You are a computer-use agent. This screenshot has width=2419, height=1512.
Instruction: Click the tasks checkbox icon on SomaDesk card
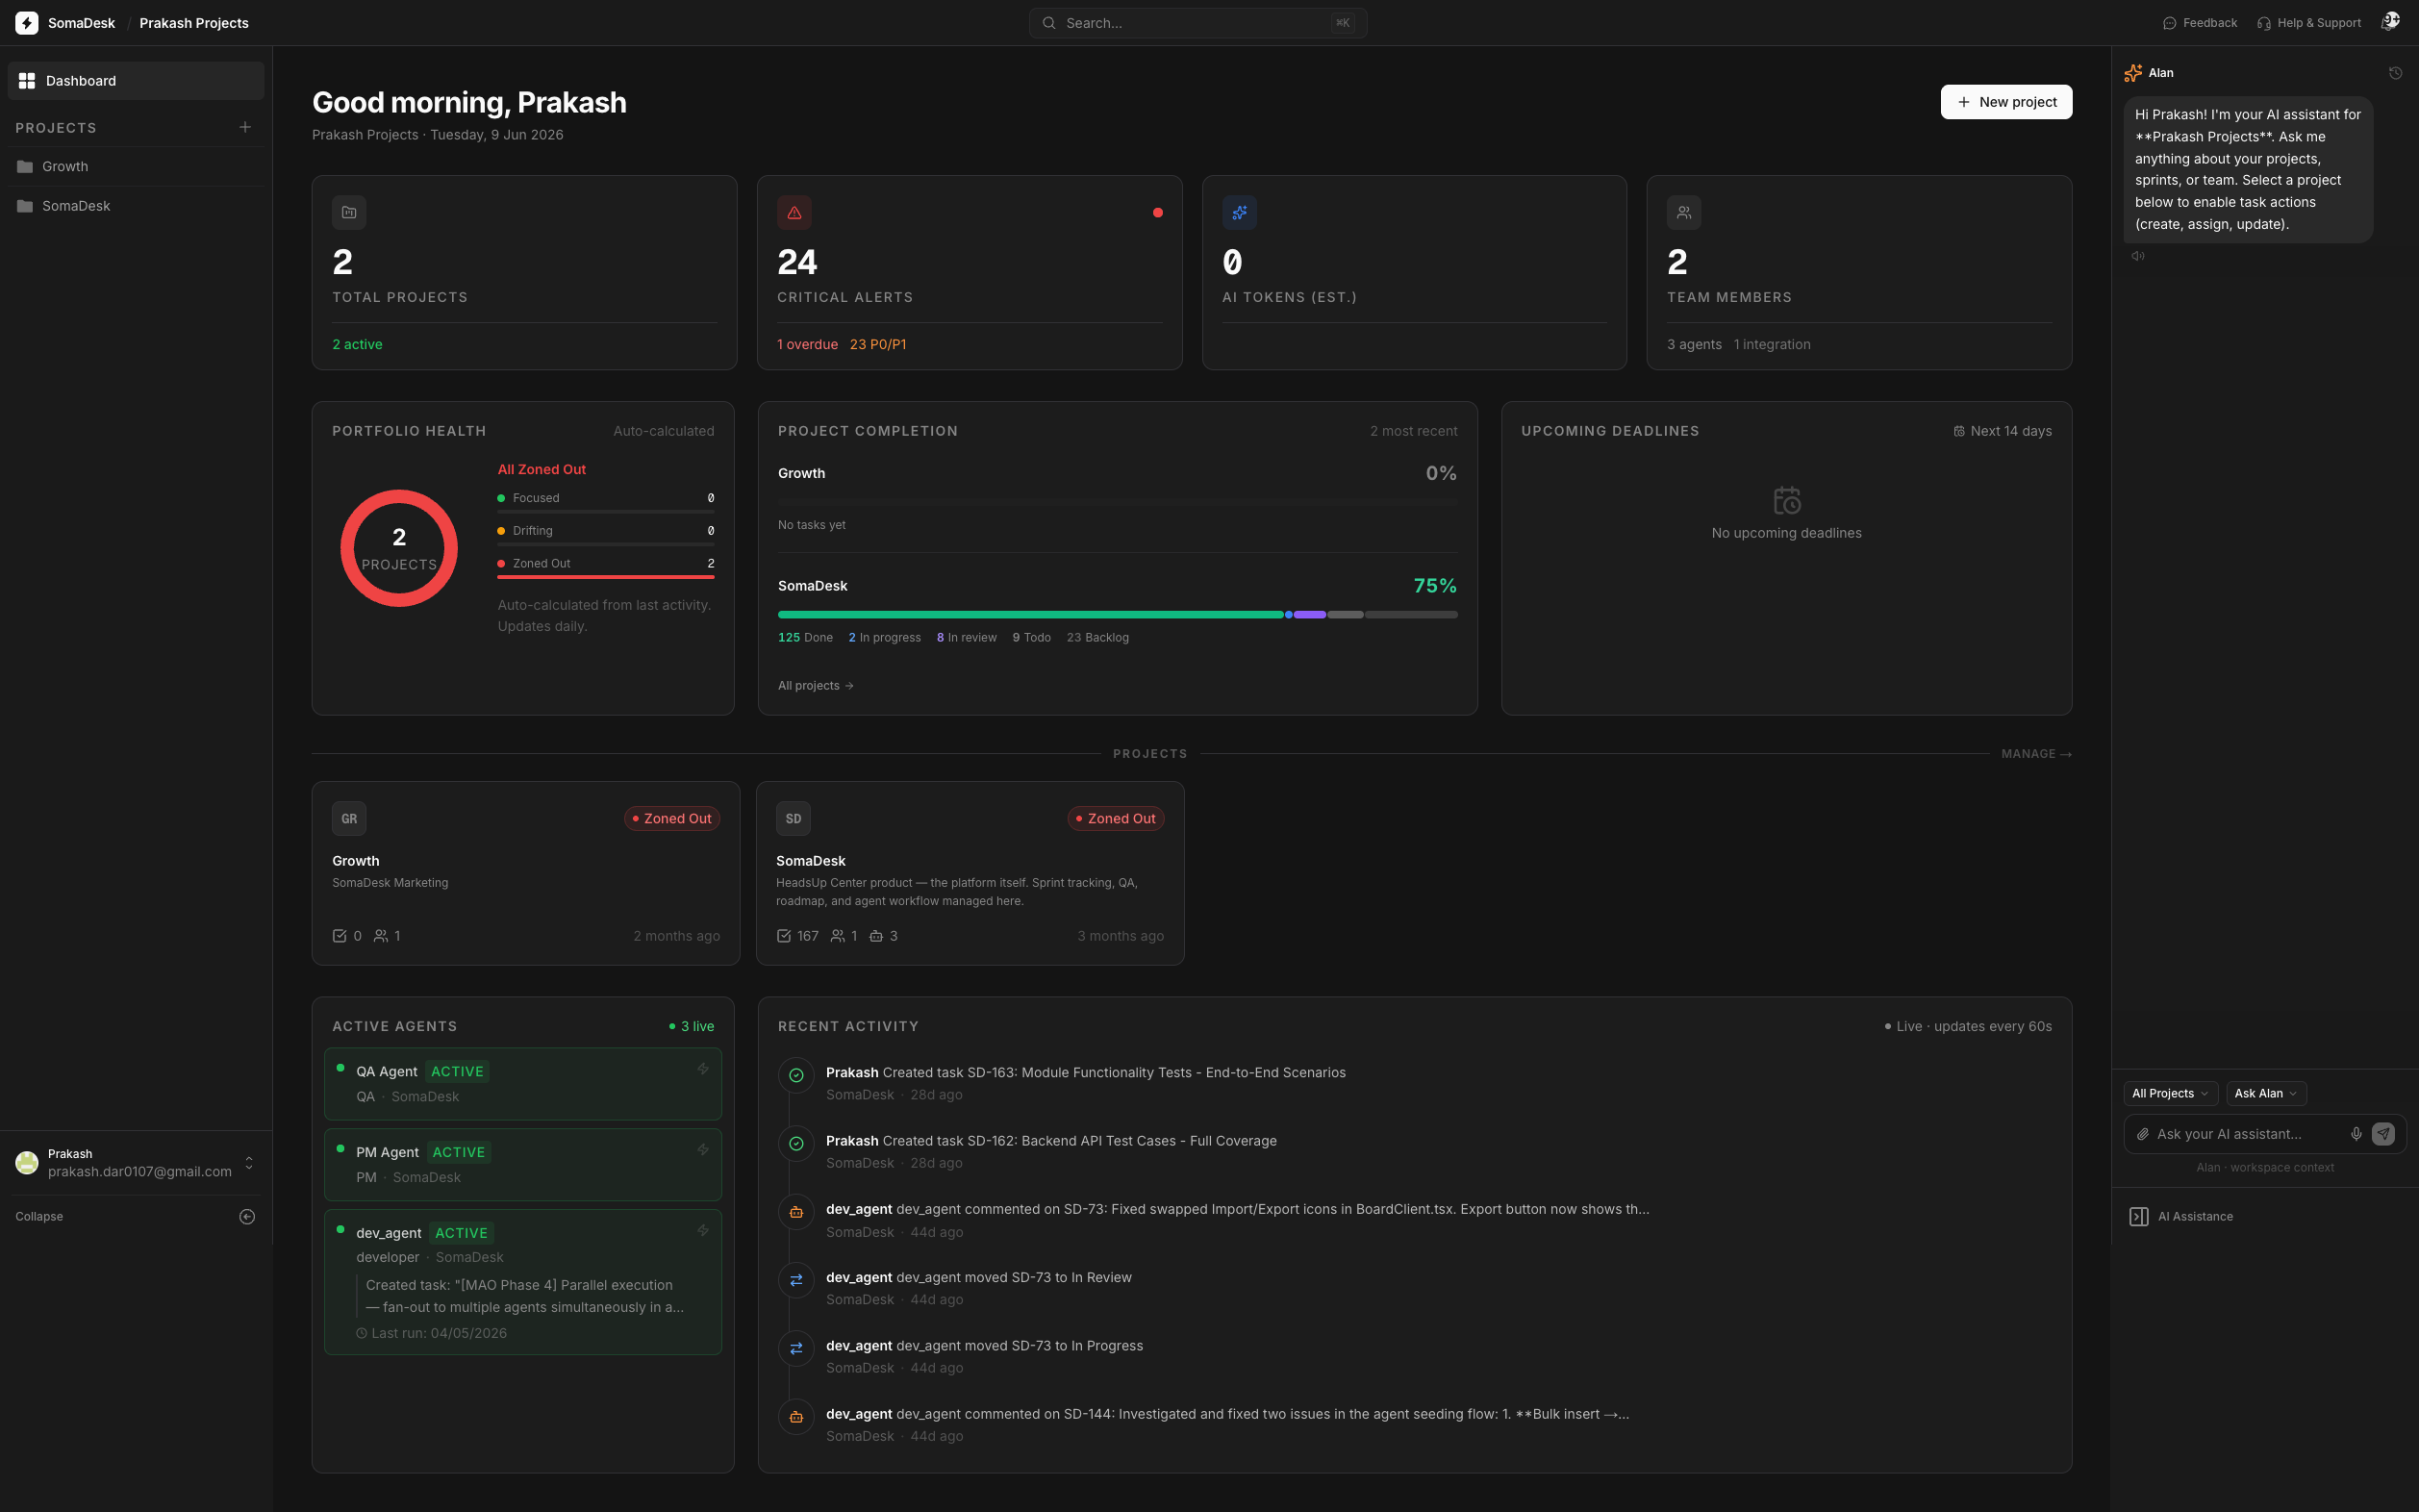point(784,936)
